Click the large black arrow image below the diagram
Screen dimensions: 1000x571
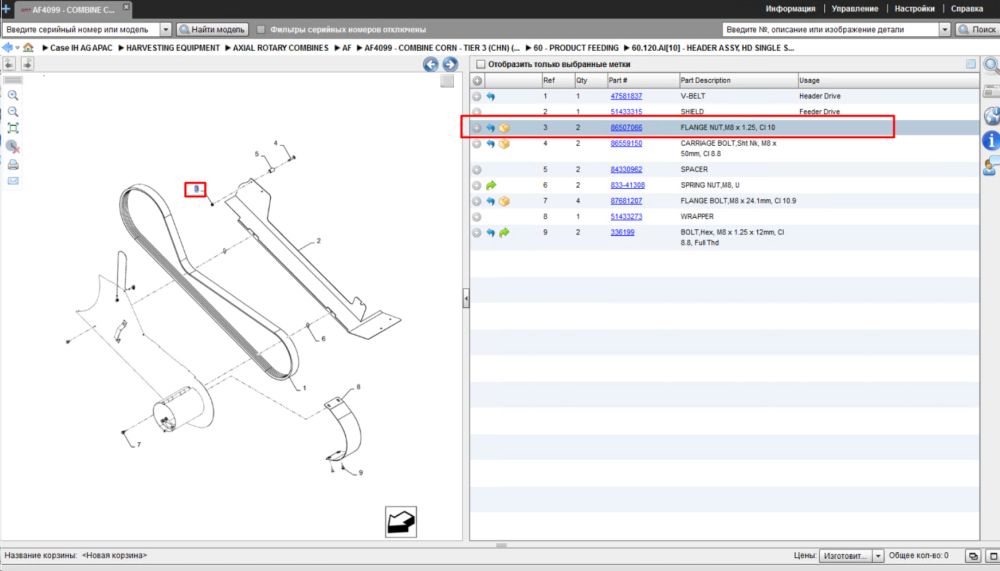401,522
